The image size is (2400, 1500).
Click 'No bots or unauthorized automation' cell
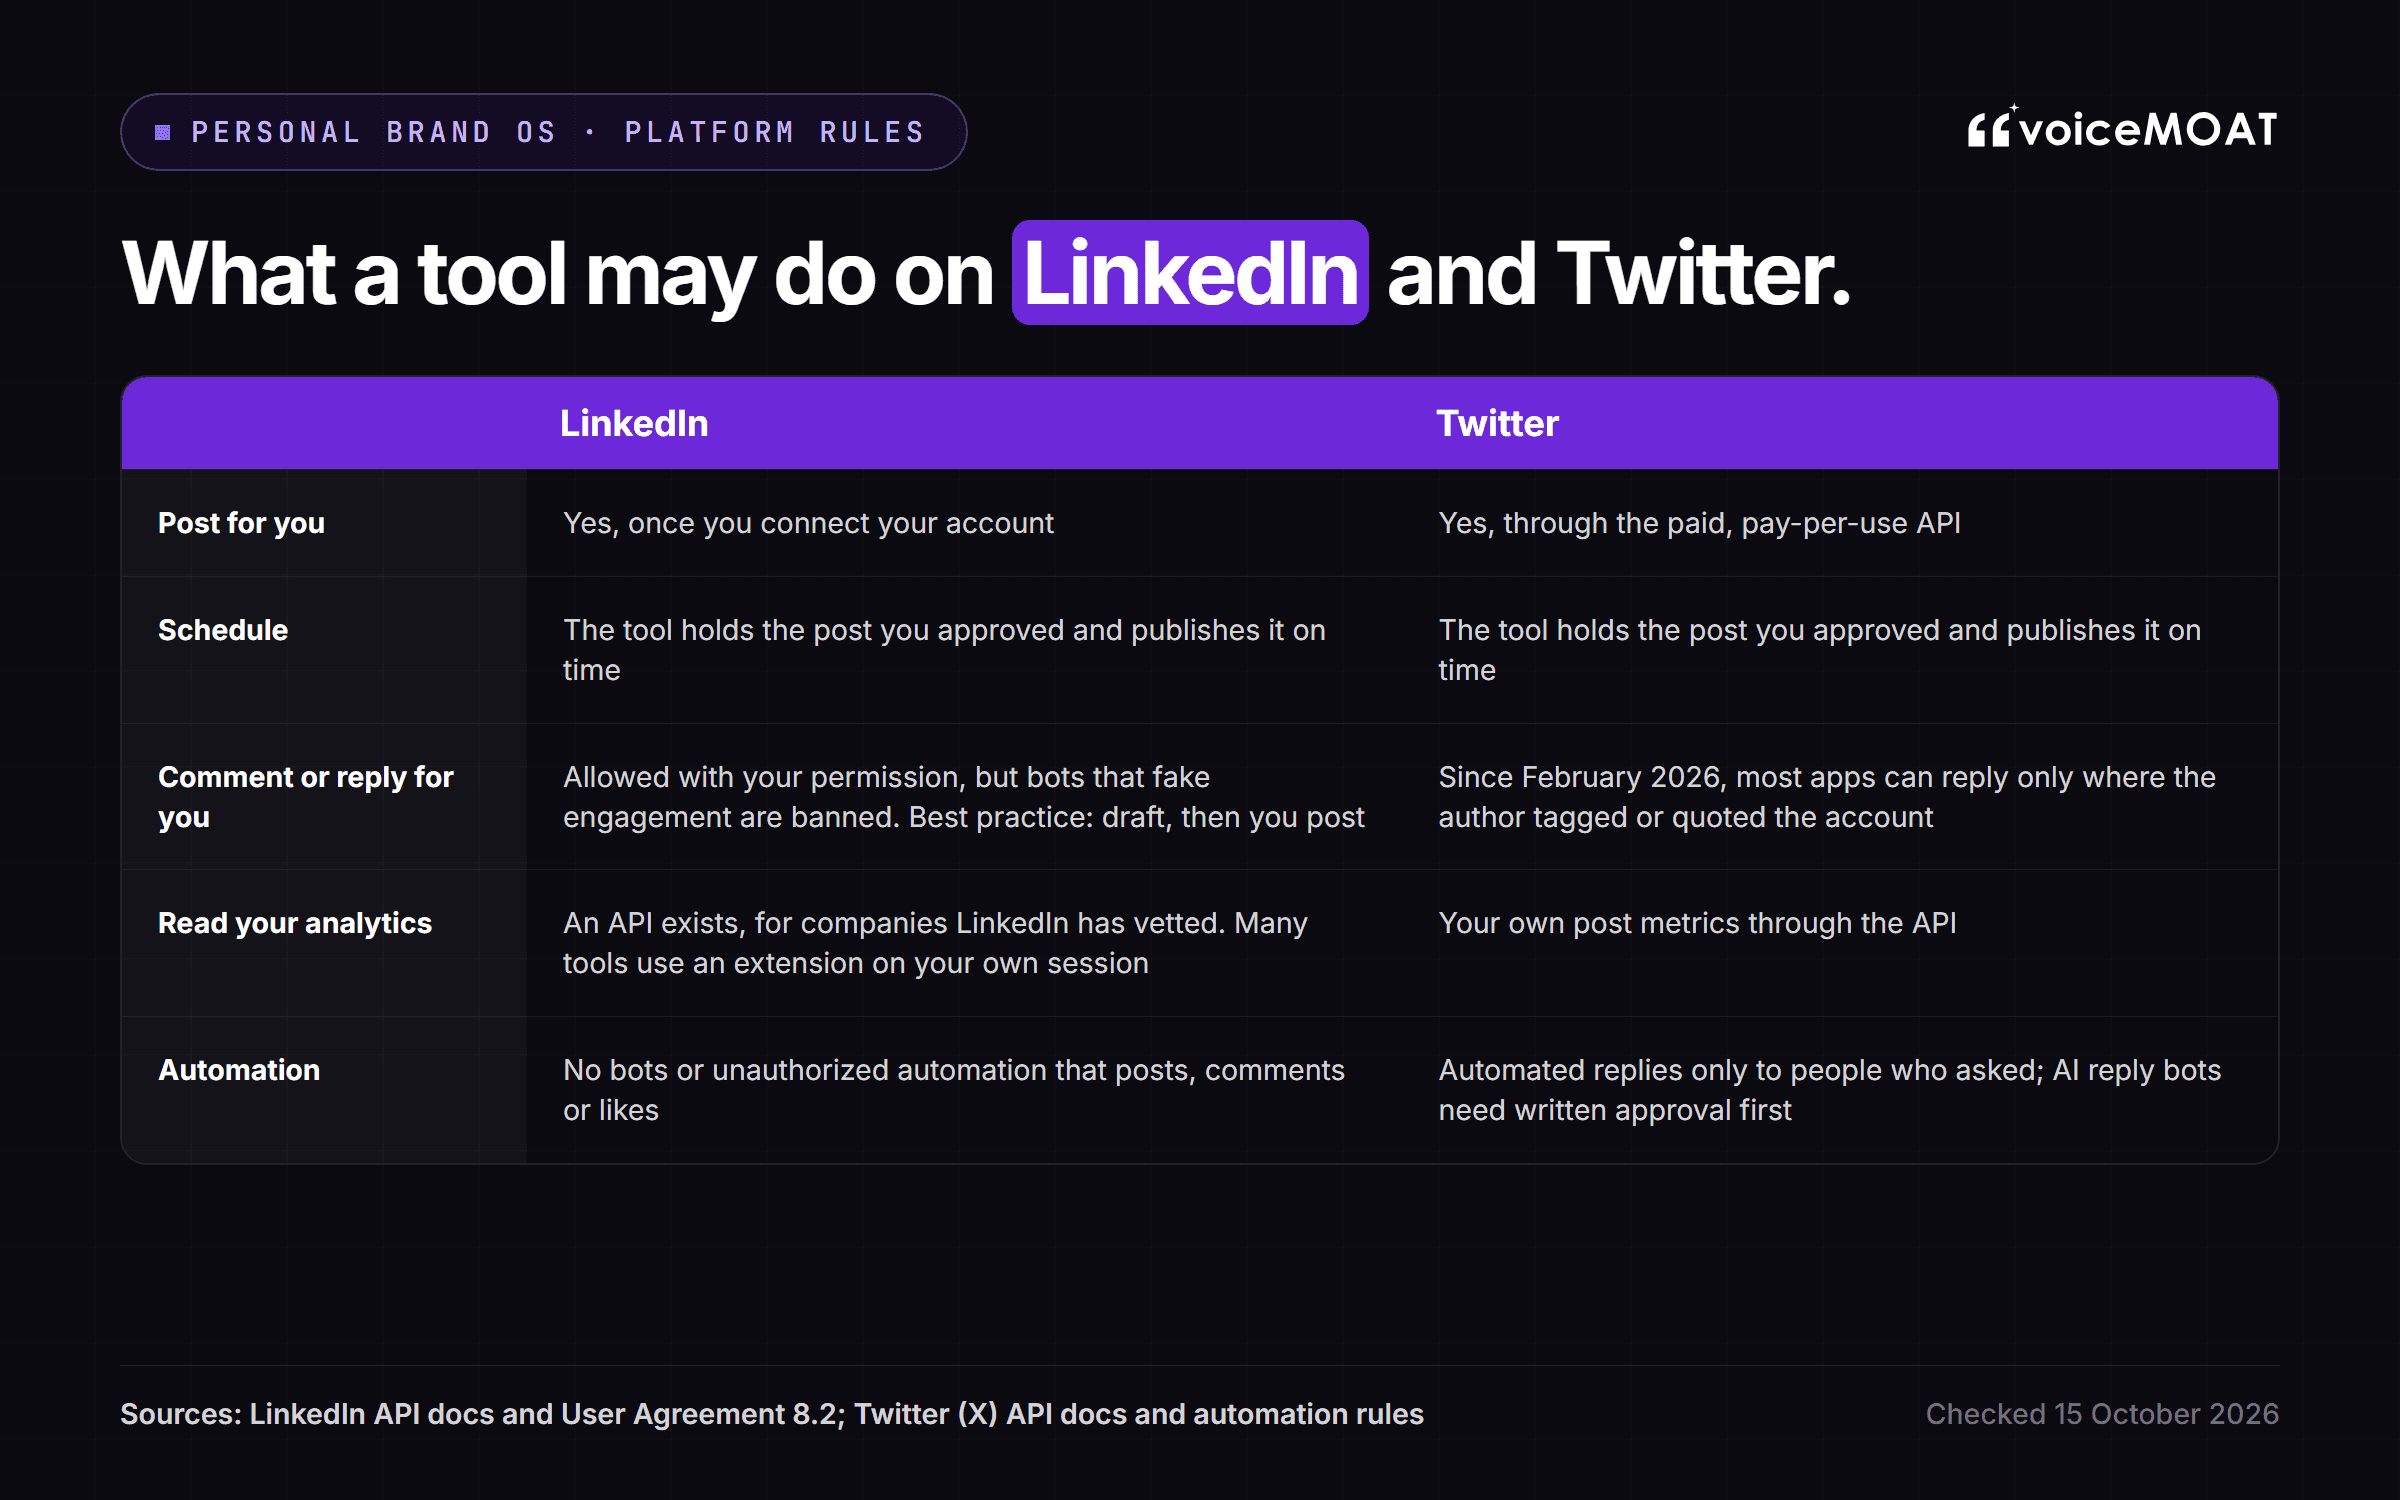point(954,1090)
